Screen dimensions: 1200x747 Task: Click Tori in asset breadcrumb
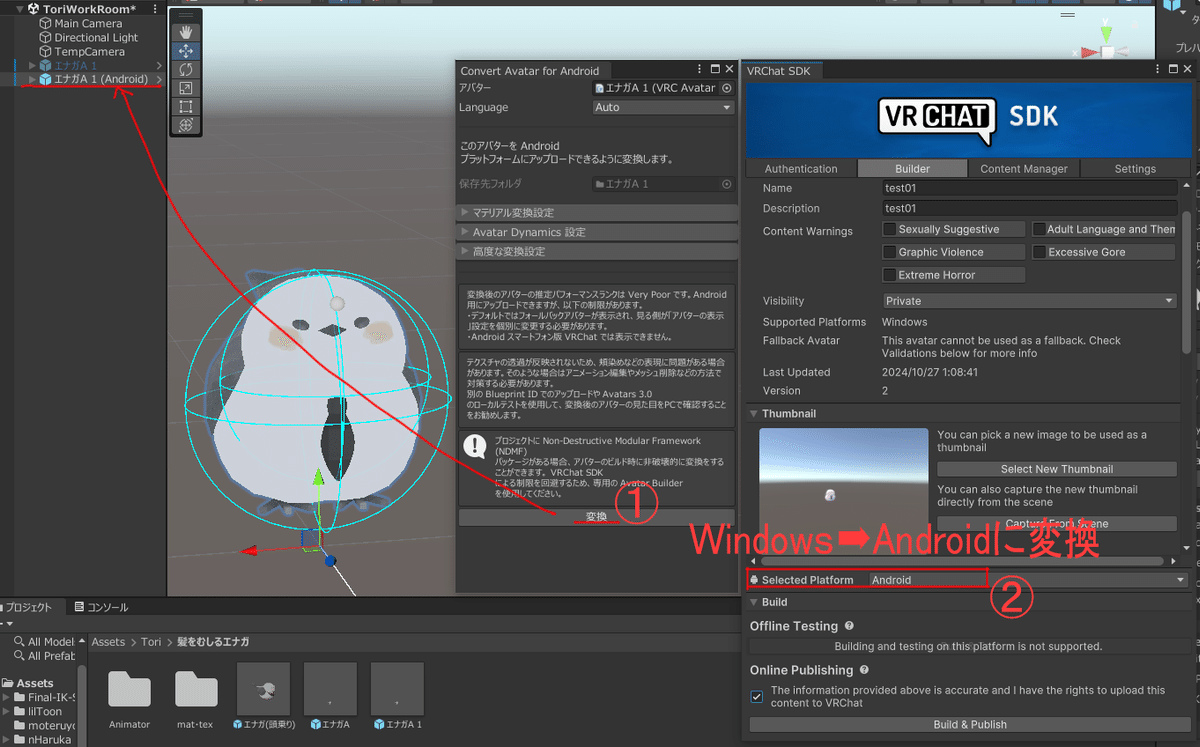[x=150, y=642]
